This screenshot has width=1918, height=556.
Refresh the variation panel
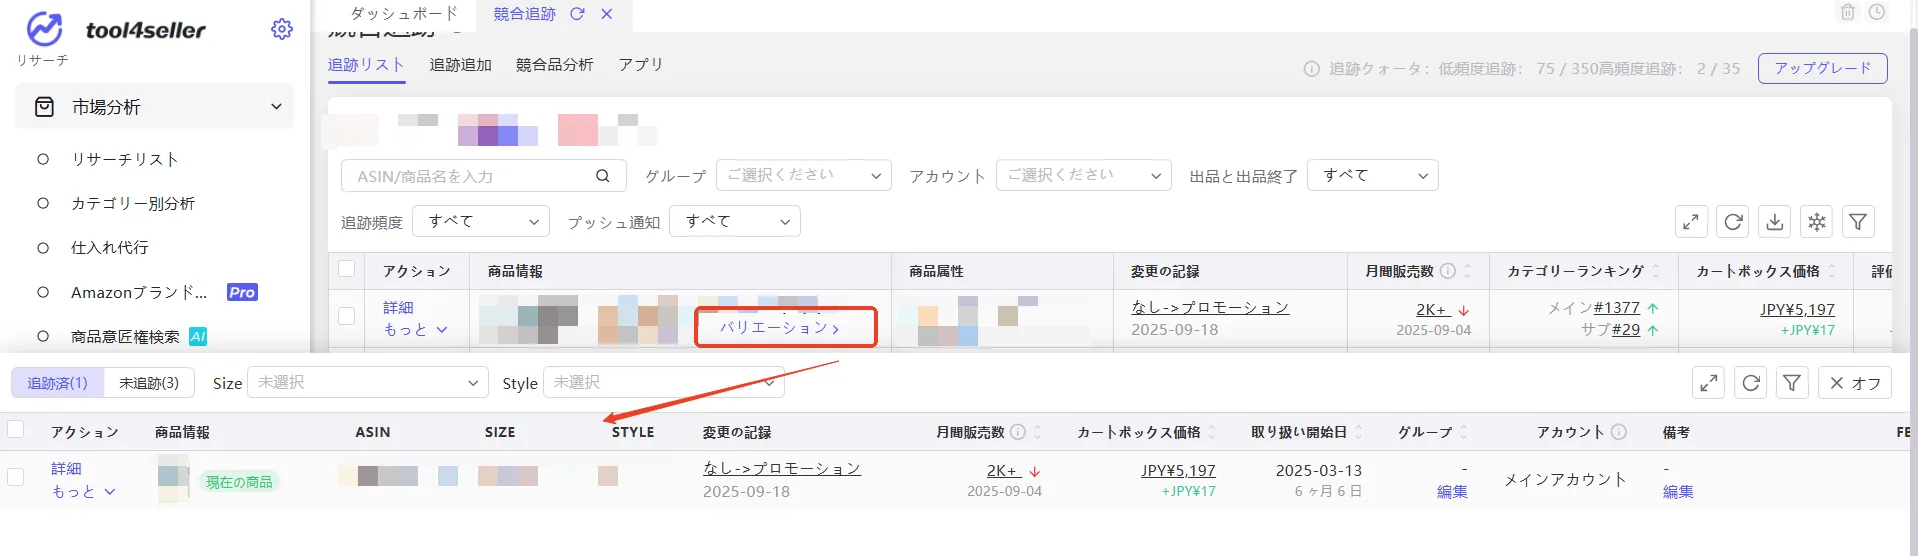(1751, 383)
